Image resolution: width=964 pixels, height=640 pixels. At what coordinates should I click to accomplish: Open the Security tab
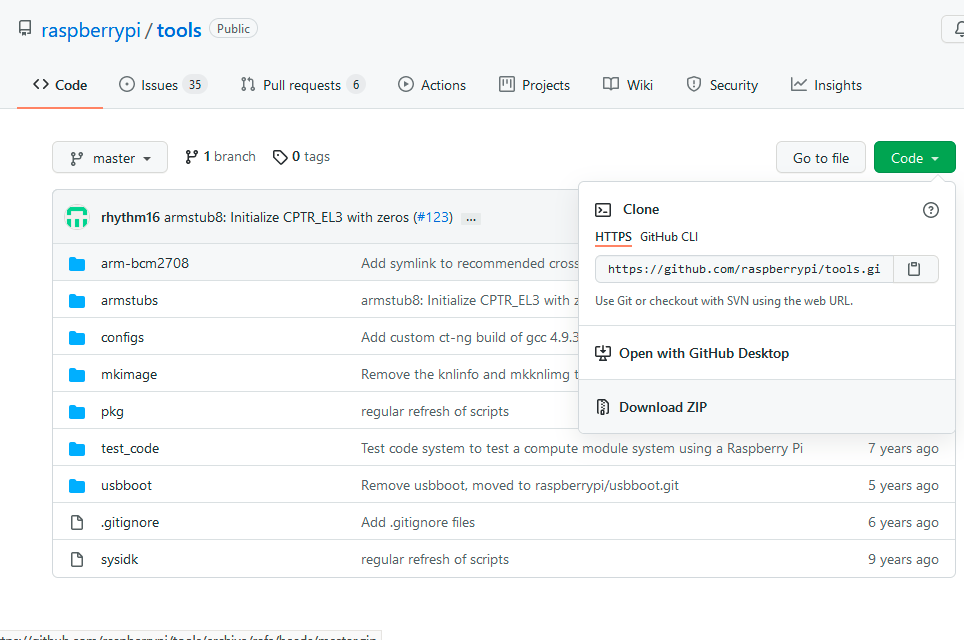click(722, 85)
